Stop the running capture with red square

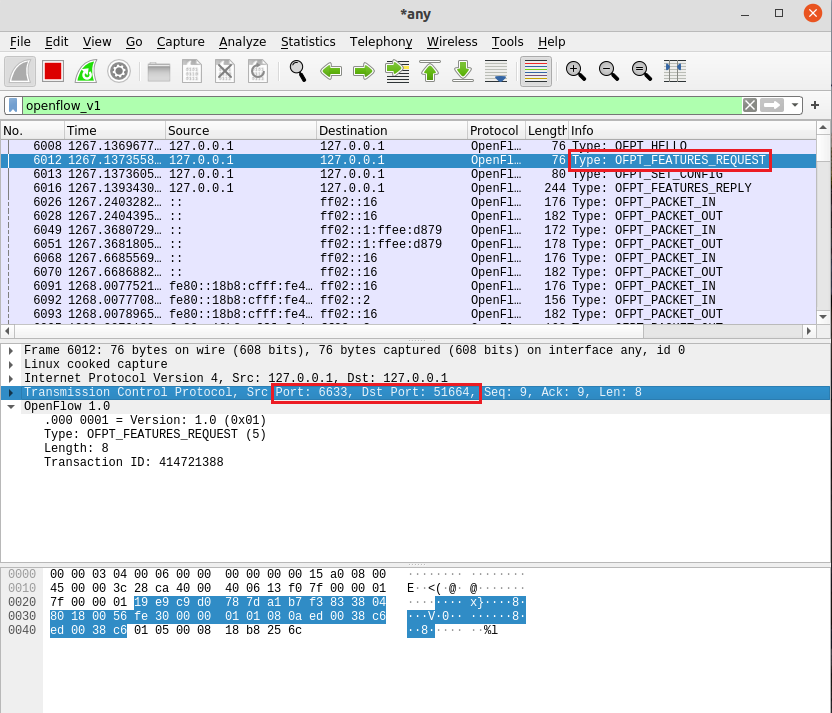(53, 71)
